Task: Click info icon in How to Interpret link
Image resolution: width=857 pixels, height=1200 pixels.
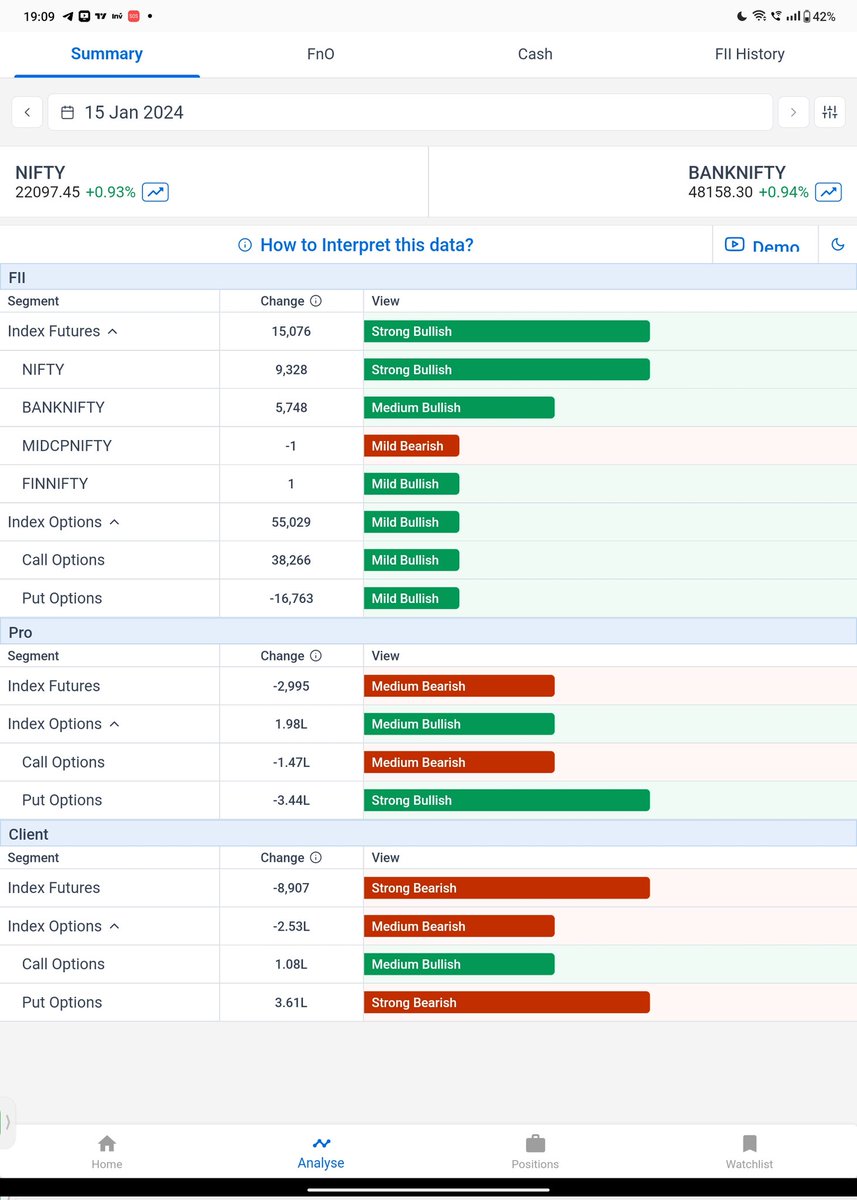Action: tap(245, 245)
